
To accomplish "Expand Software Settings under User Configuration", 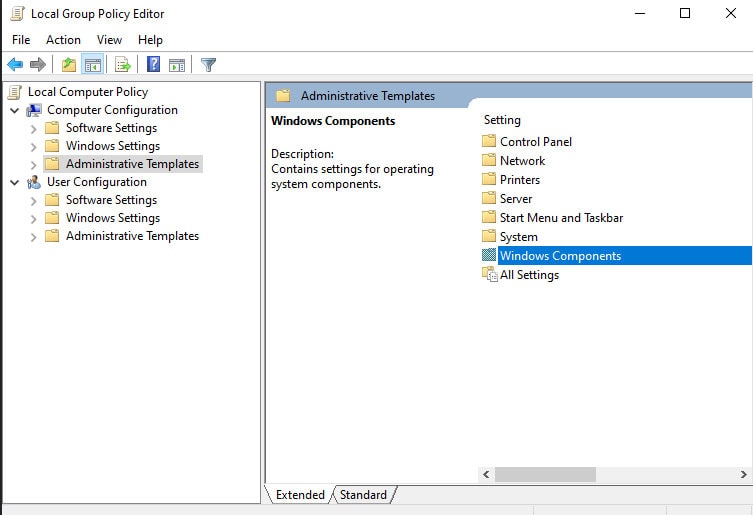I will pyautogui.click(x=33, y=201).
